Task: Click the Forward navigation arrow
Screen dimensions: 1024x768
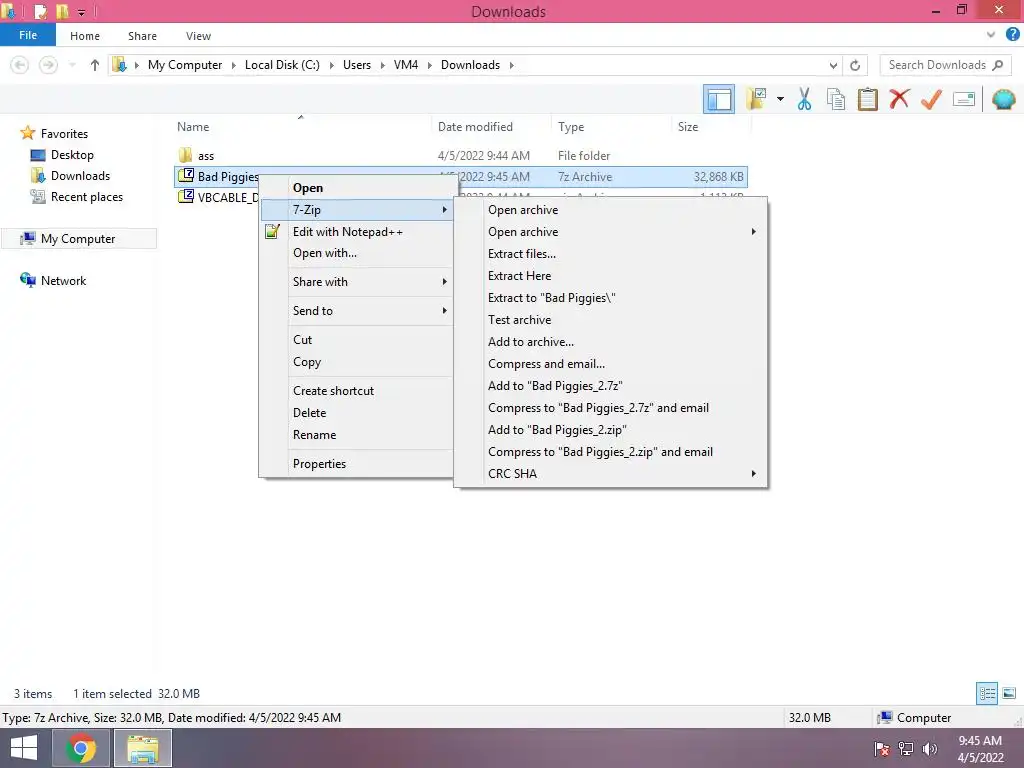Action: point(48,65)
